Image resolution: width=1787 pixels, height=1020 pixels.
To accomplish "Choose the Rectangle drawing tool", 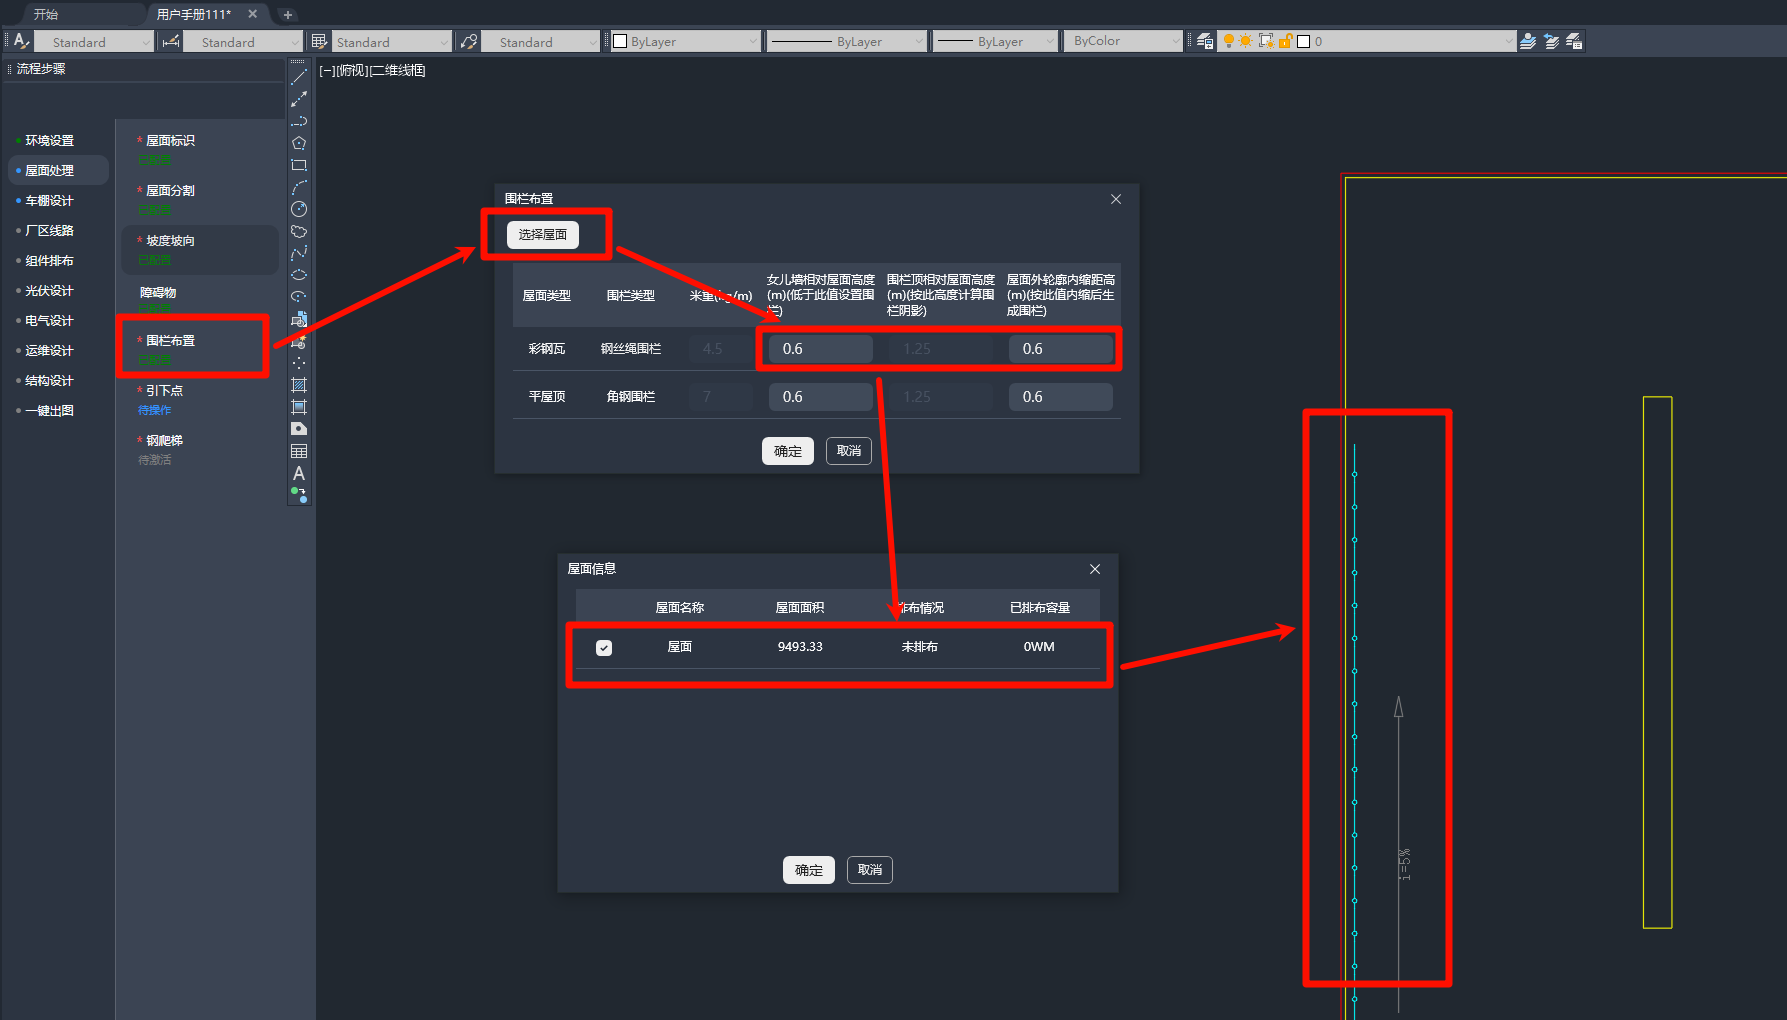I will (298, 165).
